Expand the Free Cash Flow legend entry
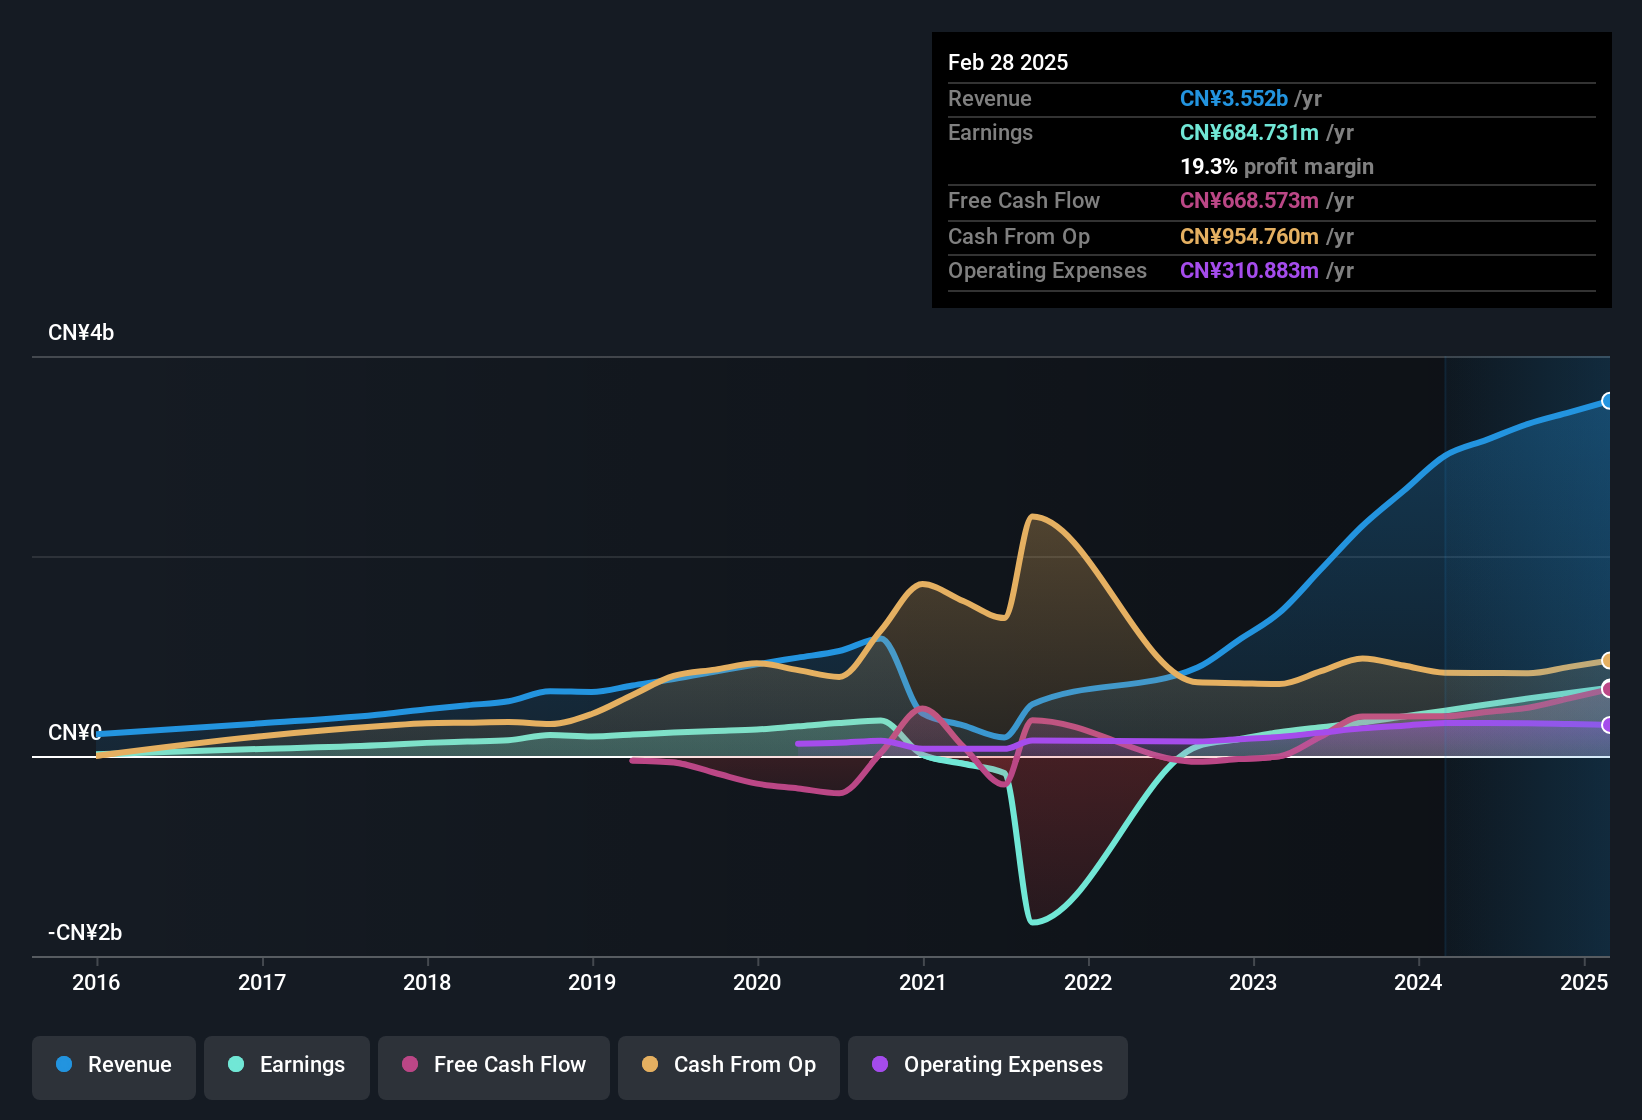This screenshot has width=1642, height=1120. pyautogui.click(x=493, y=1065)
